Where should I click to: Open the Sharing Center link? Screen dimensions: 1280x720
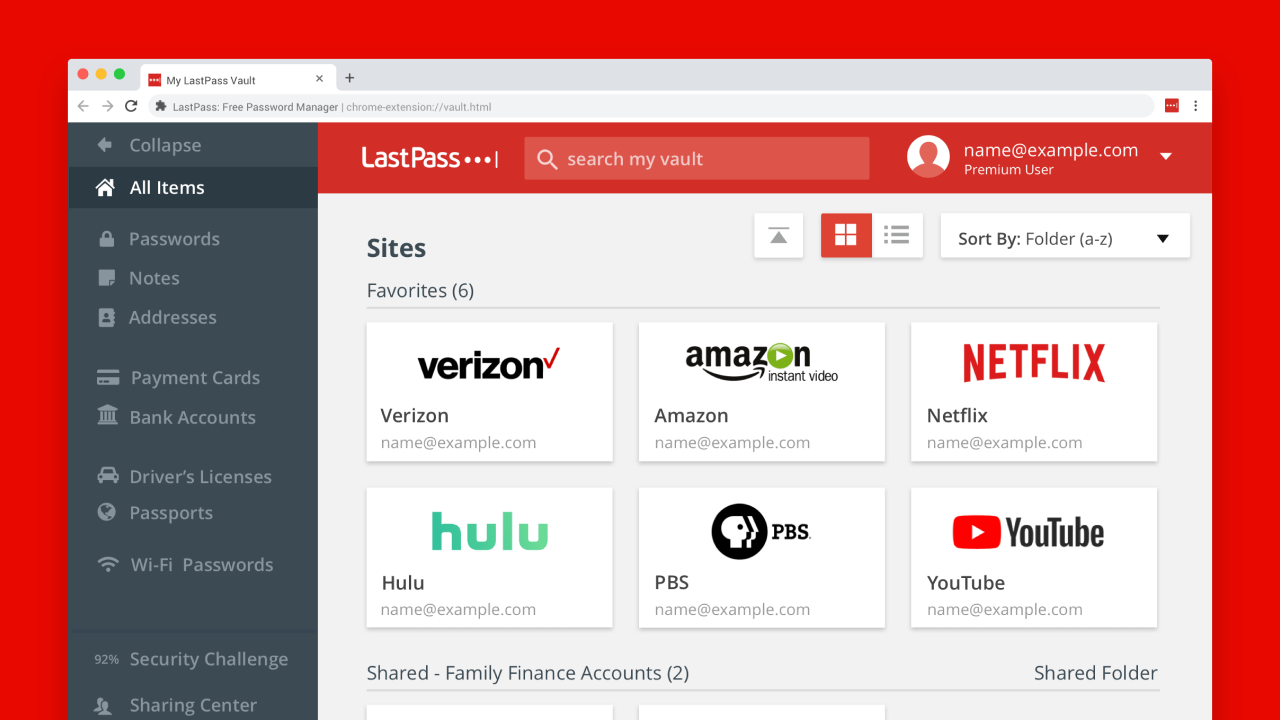193,706
